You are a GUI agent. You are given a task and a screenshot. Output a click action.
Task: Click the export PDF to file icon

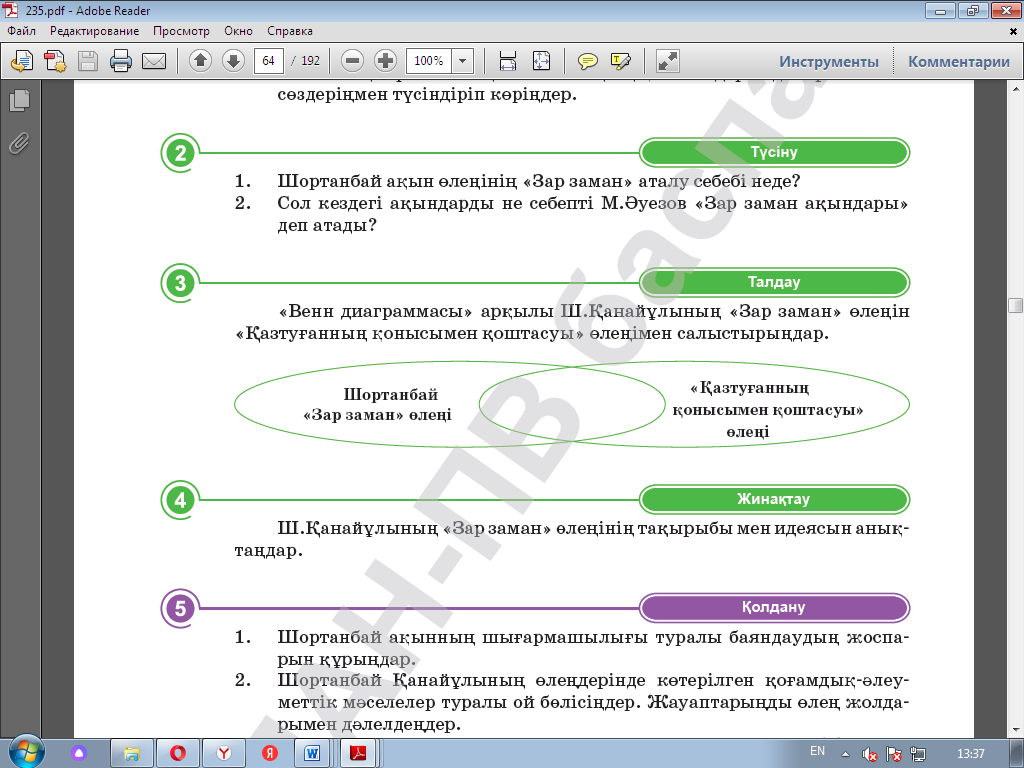coord(22,61)
